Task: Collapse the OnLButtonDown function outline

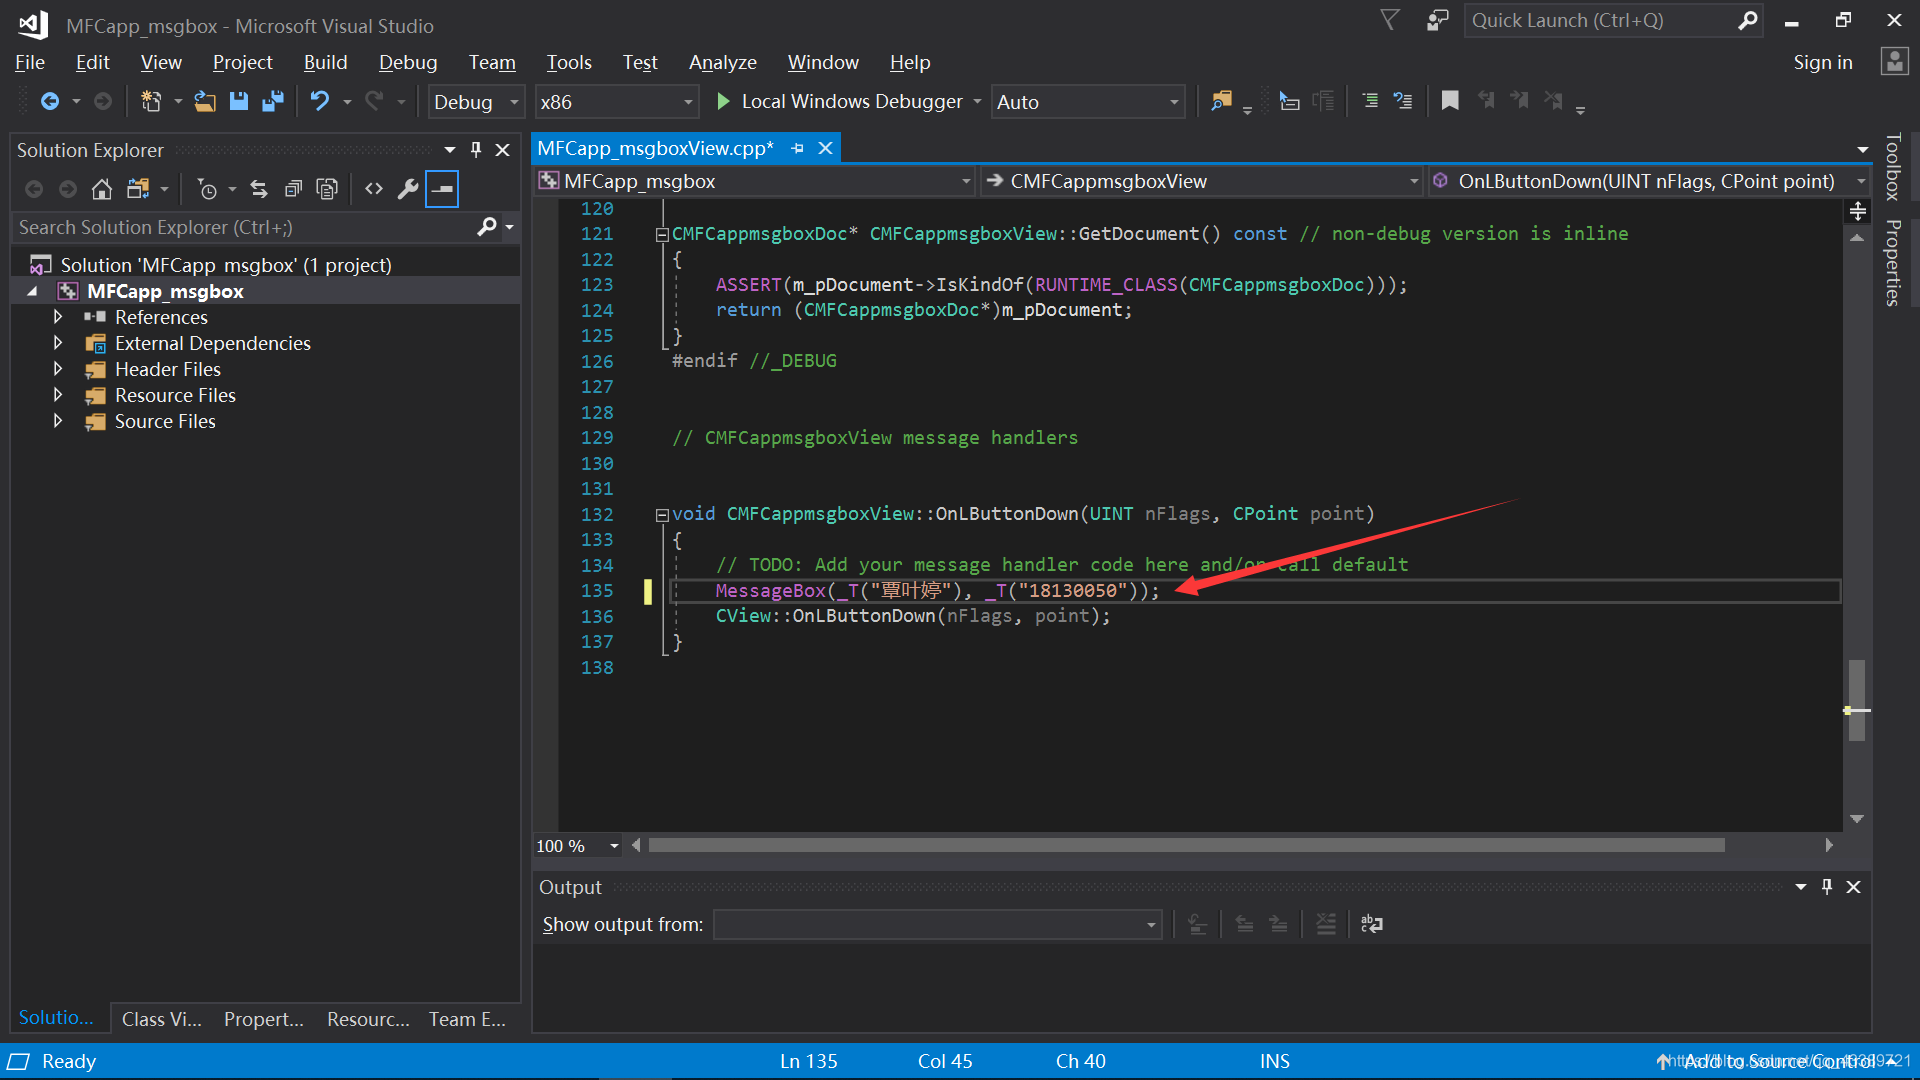Action: click(x=661, y=515)
